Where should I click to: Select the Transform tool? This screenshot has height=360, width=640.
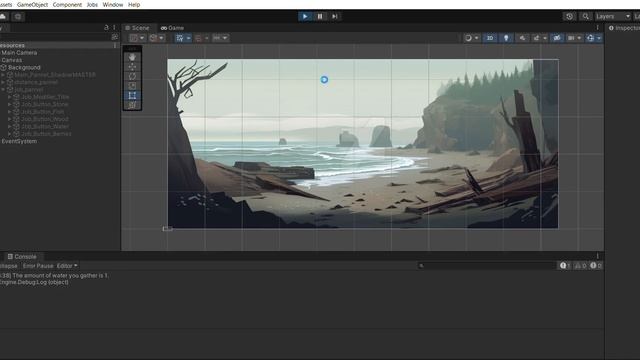coord(132,105)
